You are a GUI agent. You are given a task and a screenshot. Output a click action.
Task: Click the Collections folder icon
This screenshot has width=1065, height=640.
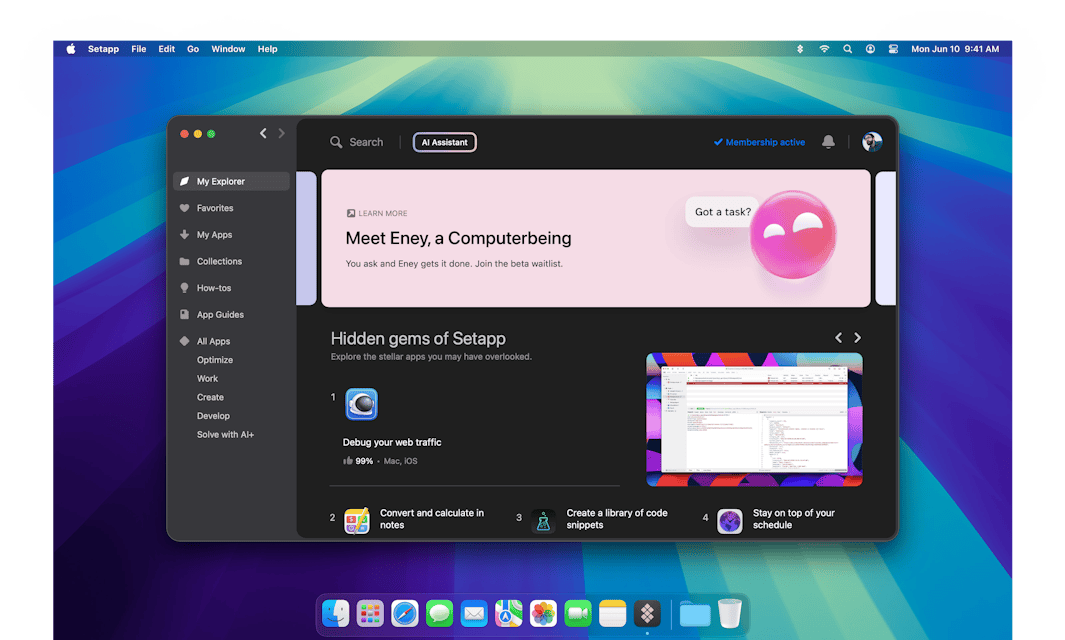click(184, 261)
